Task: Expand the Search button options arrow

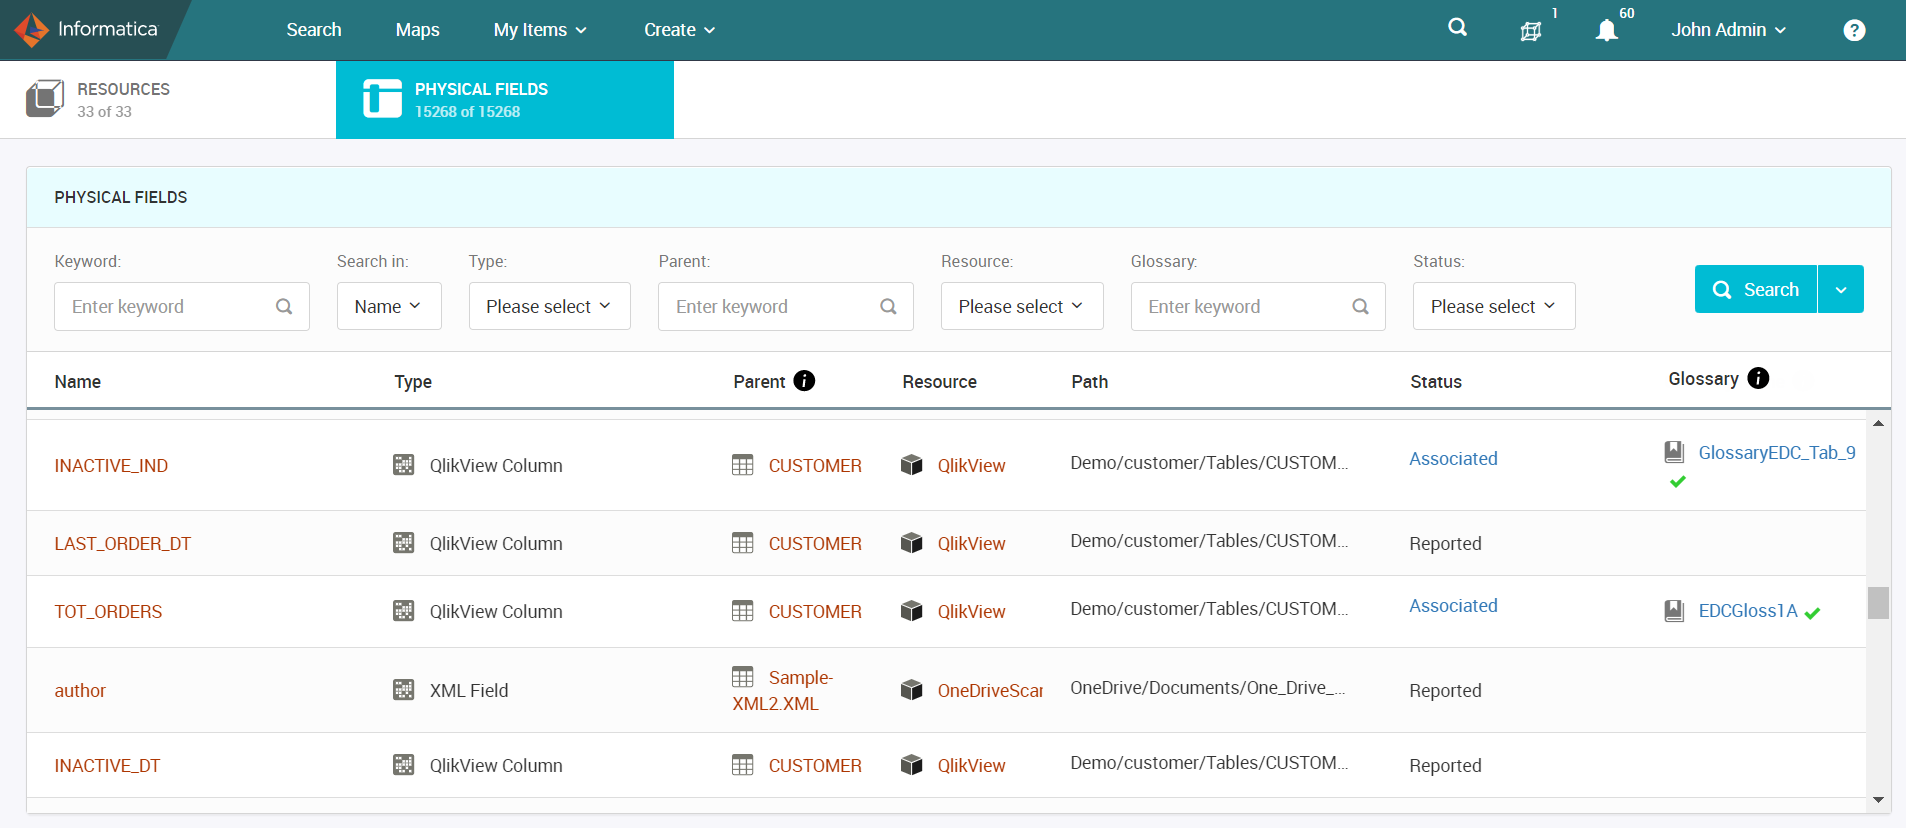Action: tap(1841, 289)
